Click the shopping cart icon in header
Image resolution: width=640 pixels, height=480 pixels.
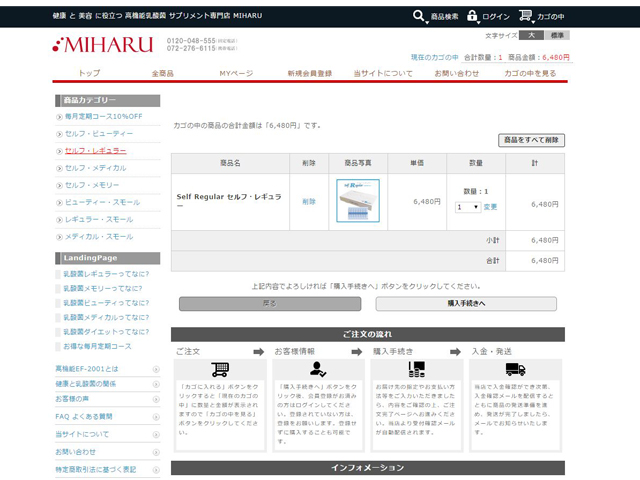coord(525,16)
